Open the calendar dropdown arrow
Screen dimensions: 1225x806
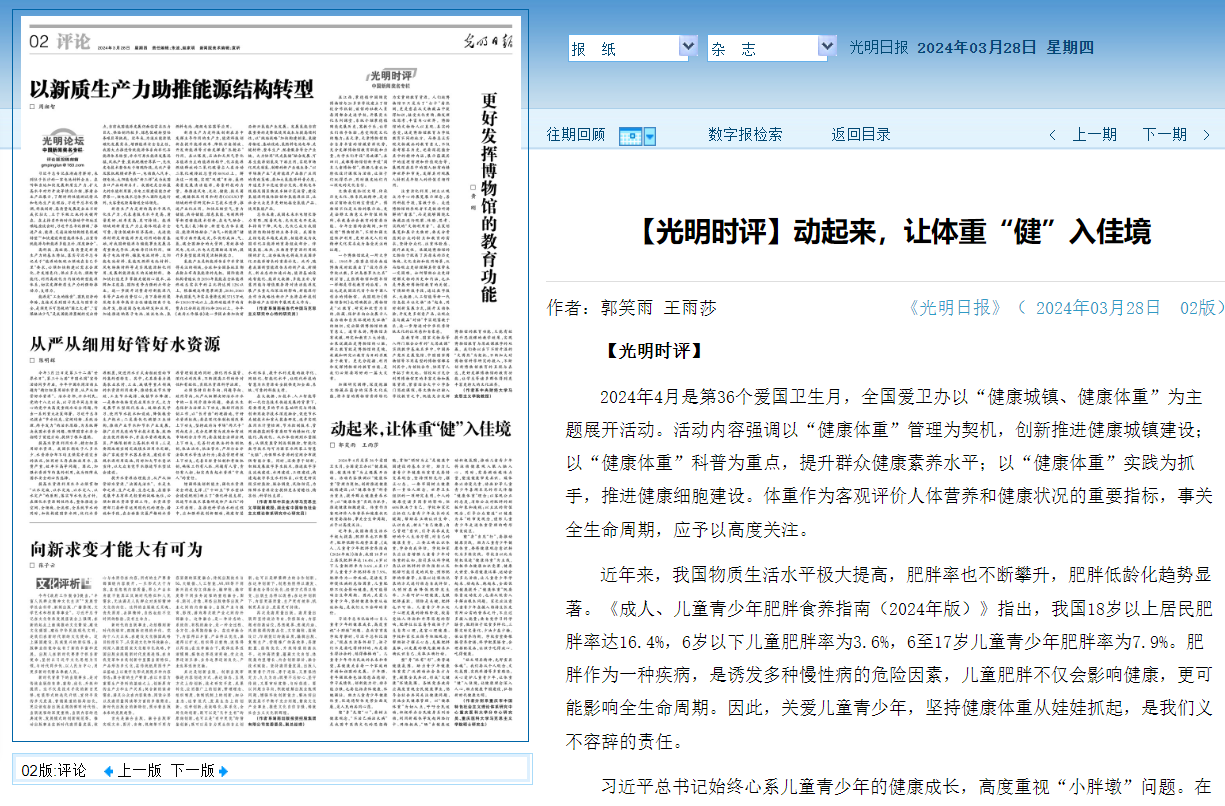tap(650, 136)
